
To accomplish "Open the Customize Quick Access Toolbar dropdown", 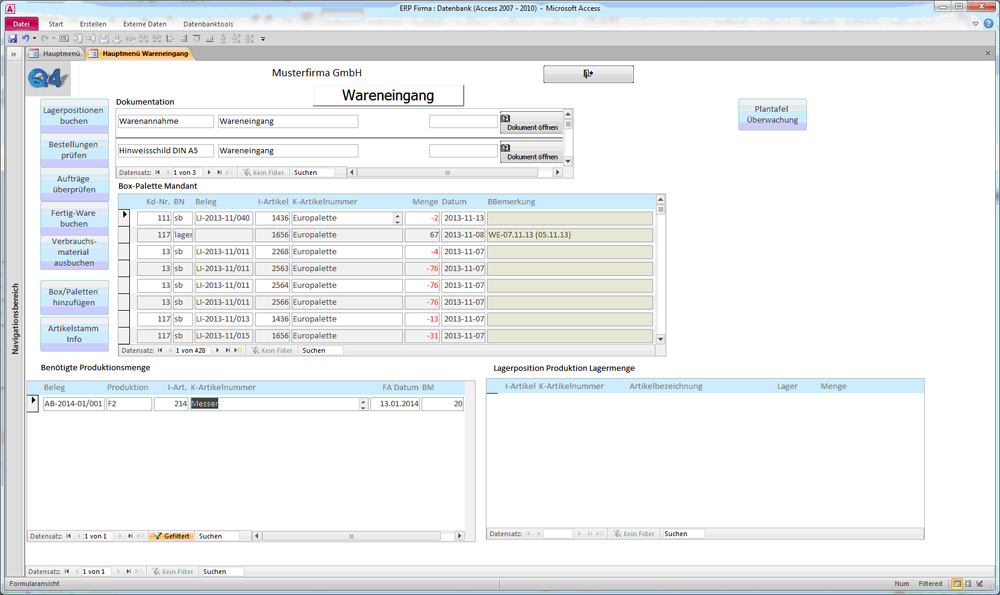I will coord(263,39).
